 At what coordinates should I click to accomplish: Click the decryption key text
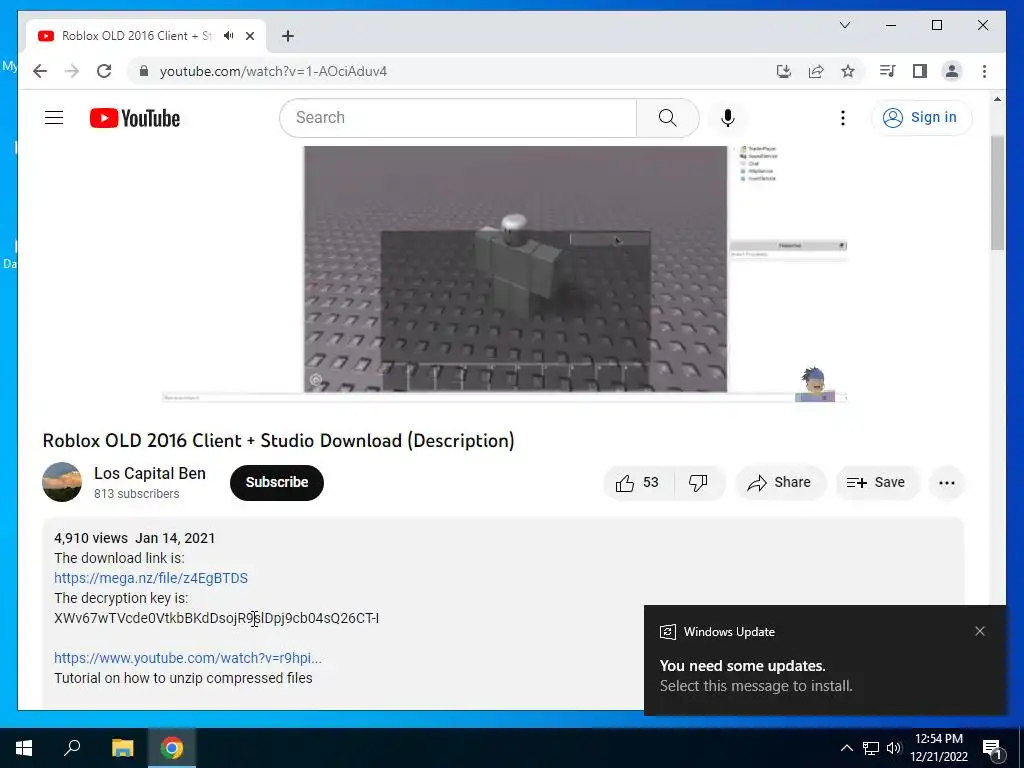pos(217,618)
